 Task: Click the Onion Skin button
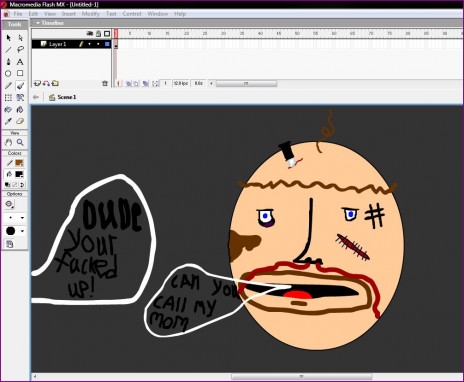128,83
